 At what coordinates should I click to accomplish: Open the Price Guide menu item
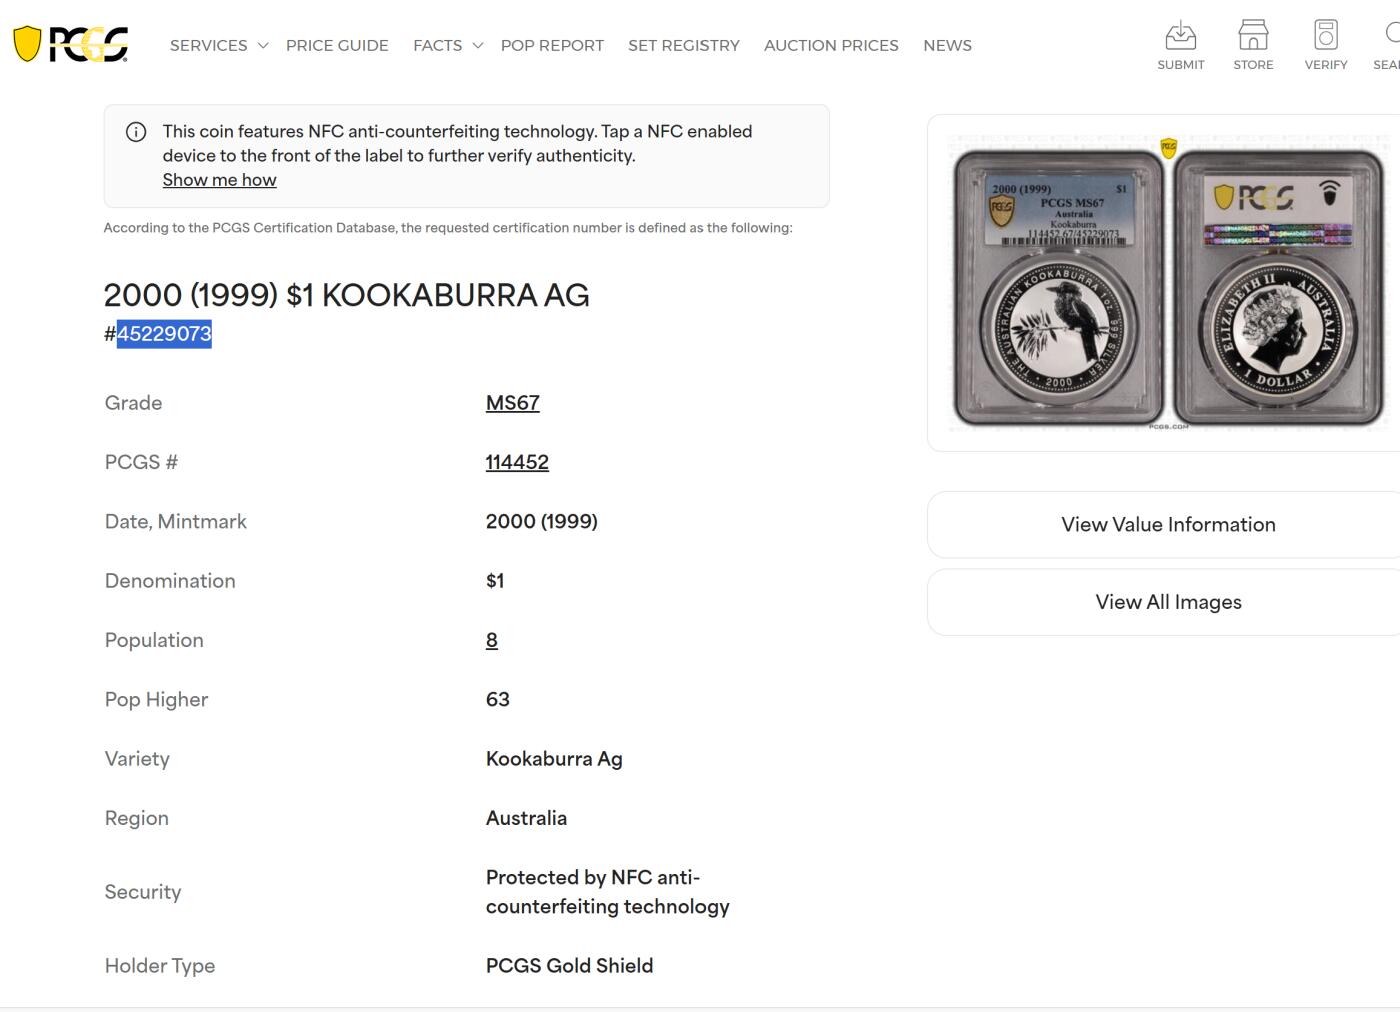tap(337, 46)
